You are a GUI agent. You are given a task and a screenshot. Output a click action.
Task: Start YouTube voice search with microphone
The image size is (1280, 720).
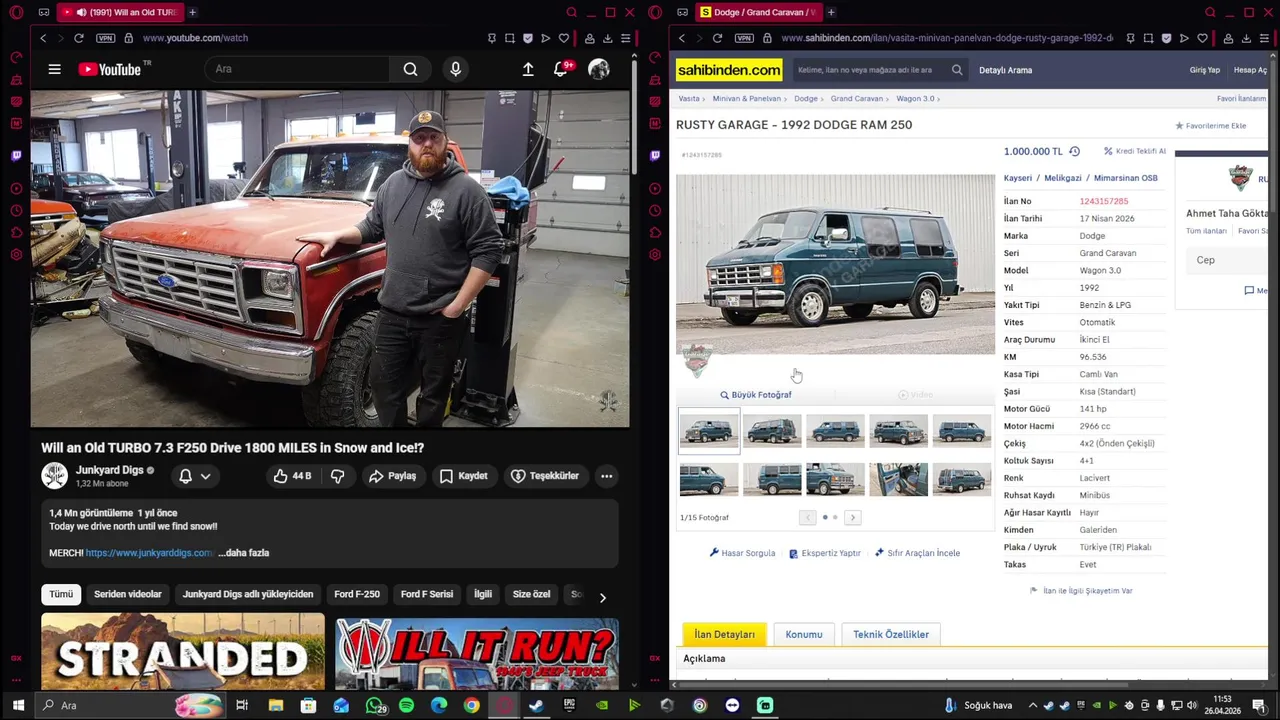[456, 69]
